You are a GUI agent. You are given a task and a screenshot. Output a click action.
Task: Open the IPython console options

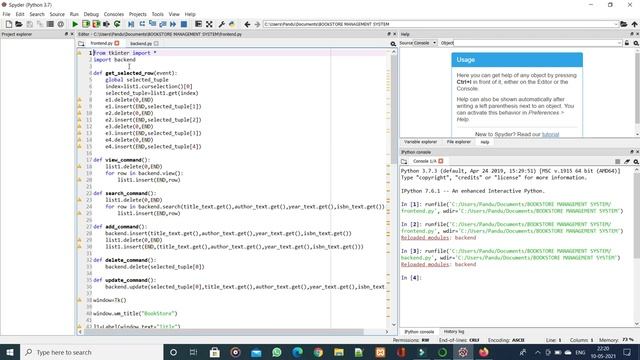636,162
